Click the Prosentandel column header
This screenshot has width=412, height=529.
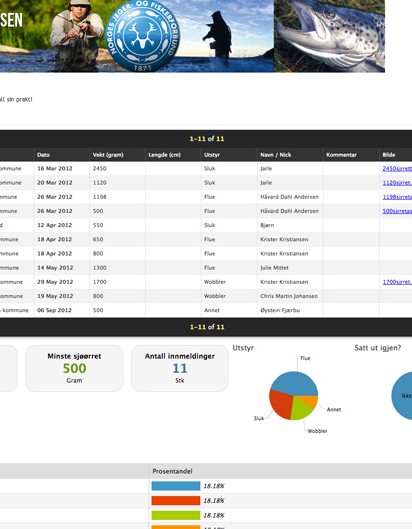tap(172, 471)
